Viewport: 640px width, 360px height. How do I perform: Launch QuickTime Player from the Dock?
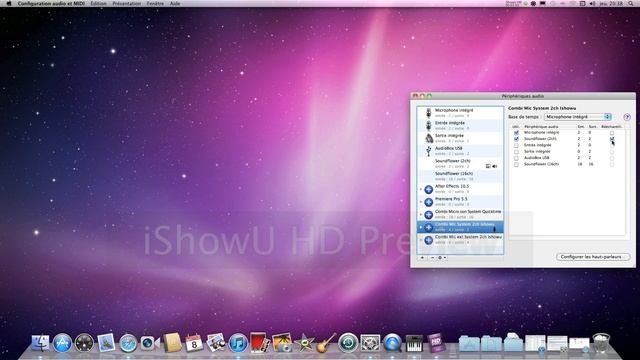(392, 343)
